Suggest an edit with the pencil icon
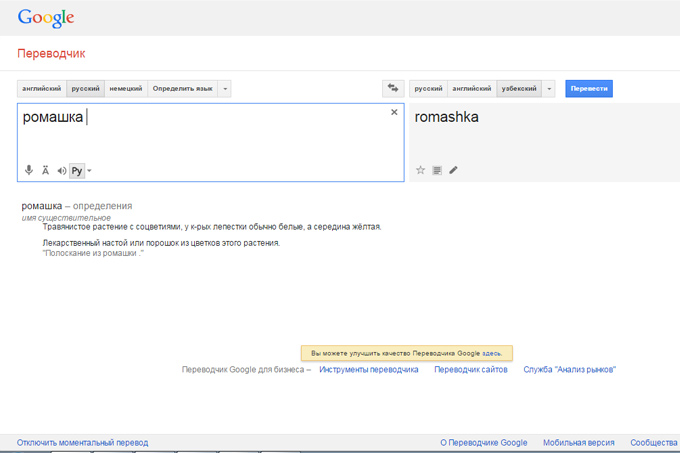Viewport: 680px width, 453px height. coord(453,170)
